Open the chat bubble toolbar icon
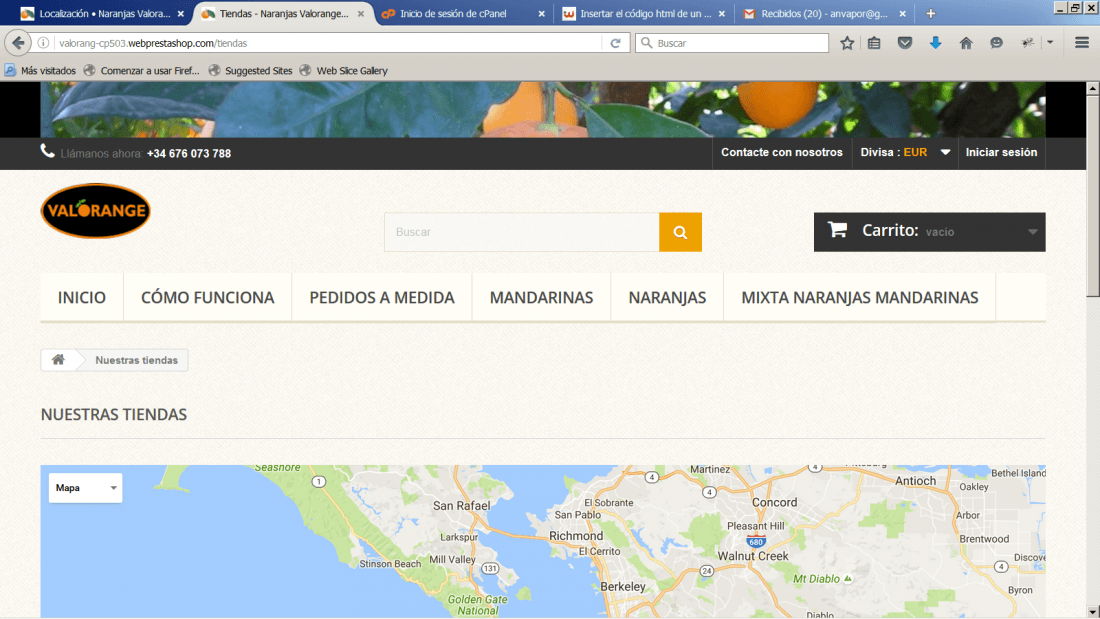The height and width of the screenshot is (619, 1100). coord(996,43)
